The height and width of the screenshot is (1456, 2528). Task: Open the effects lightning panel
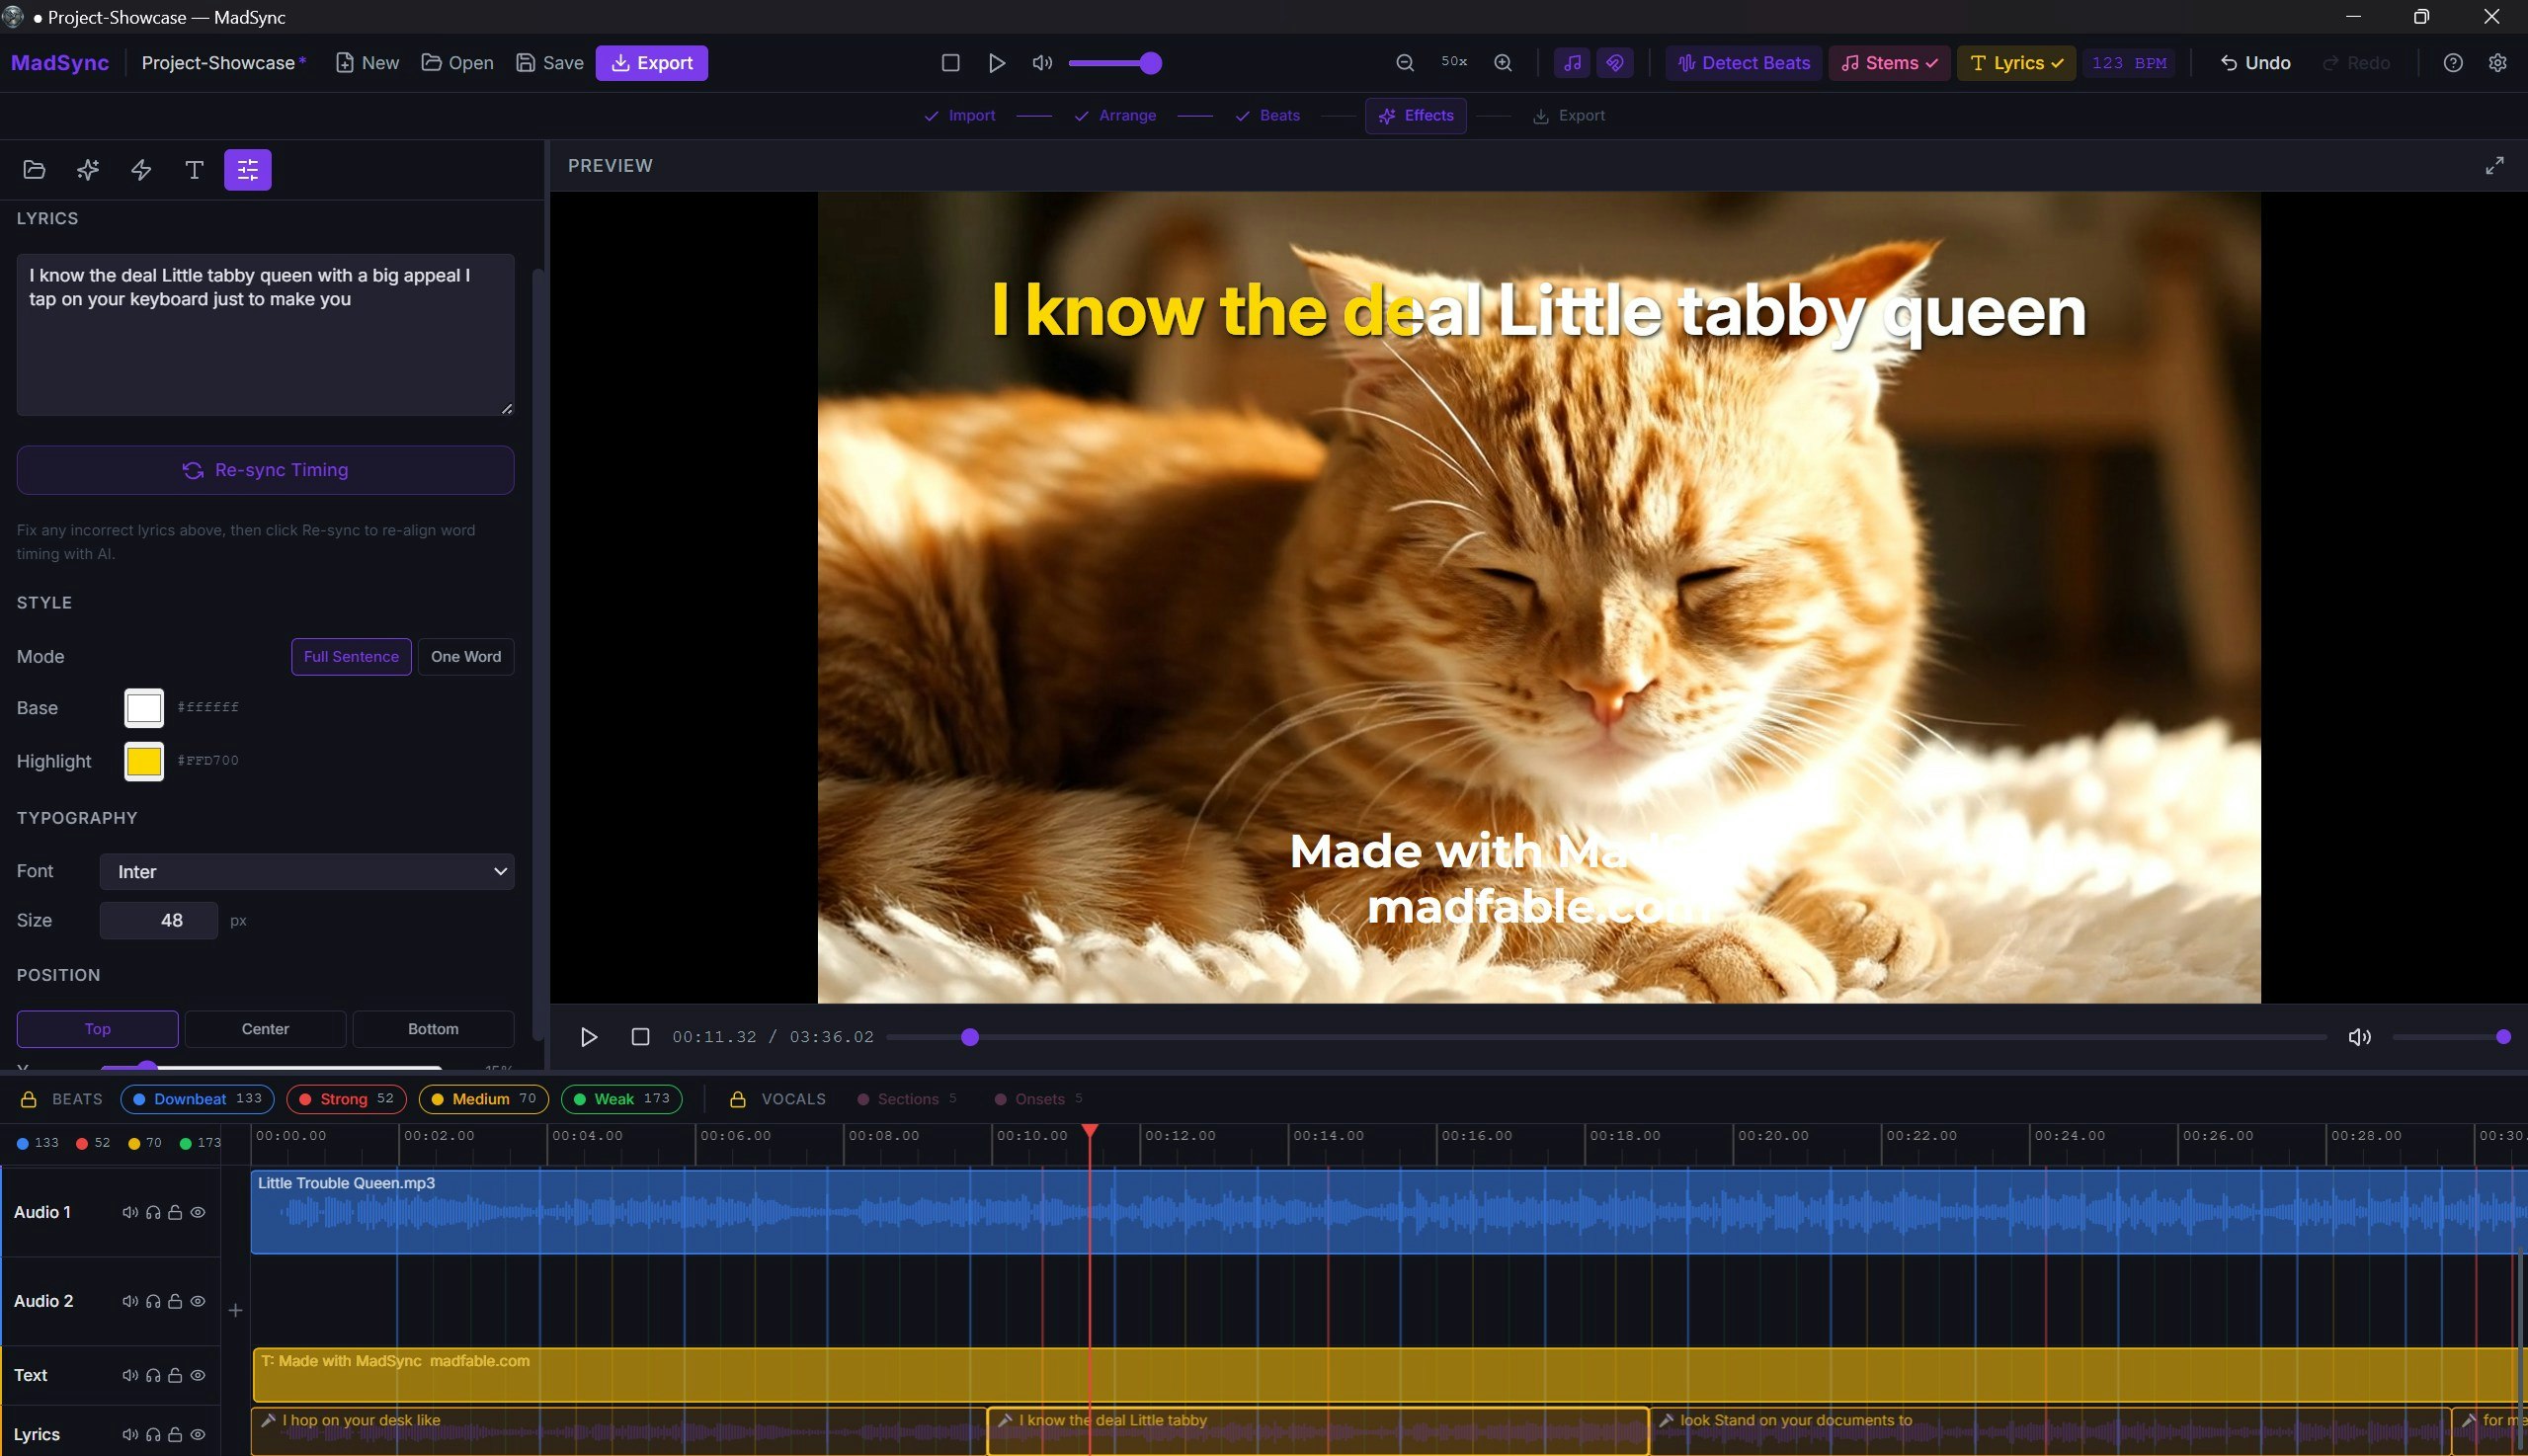coord(140,170)
